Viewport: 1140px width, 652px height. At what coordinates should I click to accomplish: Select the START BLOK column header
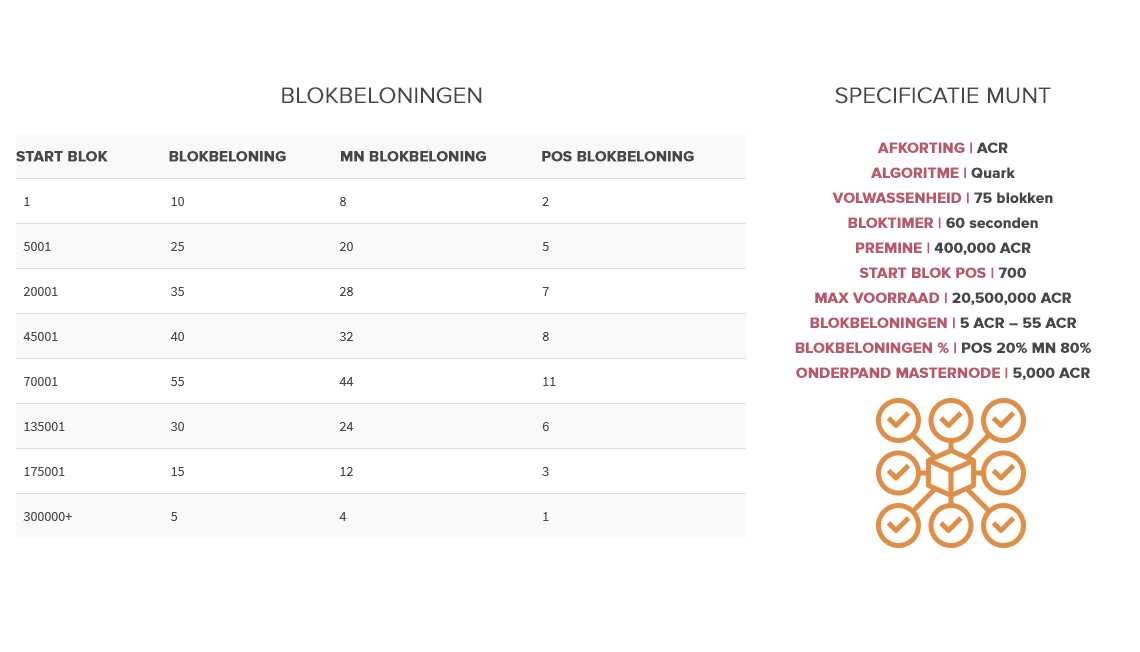[62, 156]
